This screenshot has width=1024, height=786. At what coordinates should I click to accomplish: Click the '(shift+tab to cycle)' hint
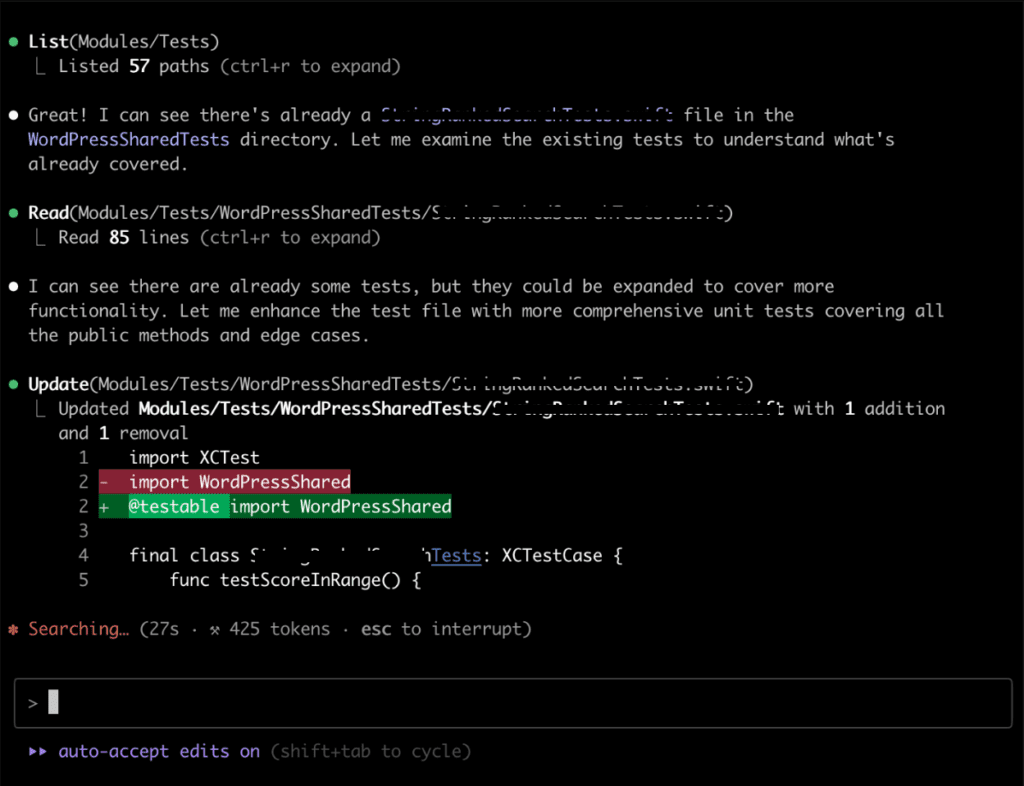click(x=370, y=751)
